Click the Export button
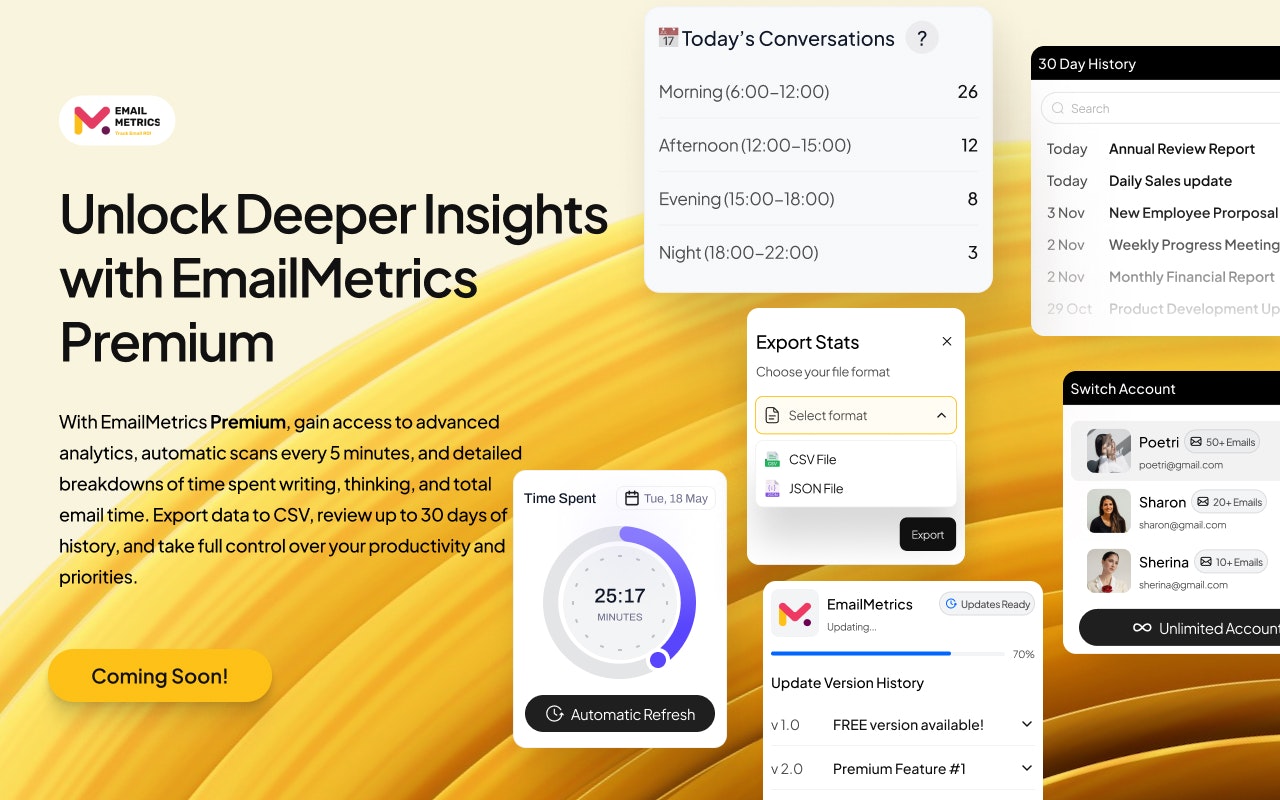1280x800 pixels. tap(928, 535)
